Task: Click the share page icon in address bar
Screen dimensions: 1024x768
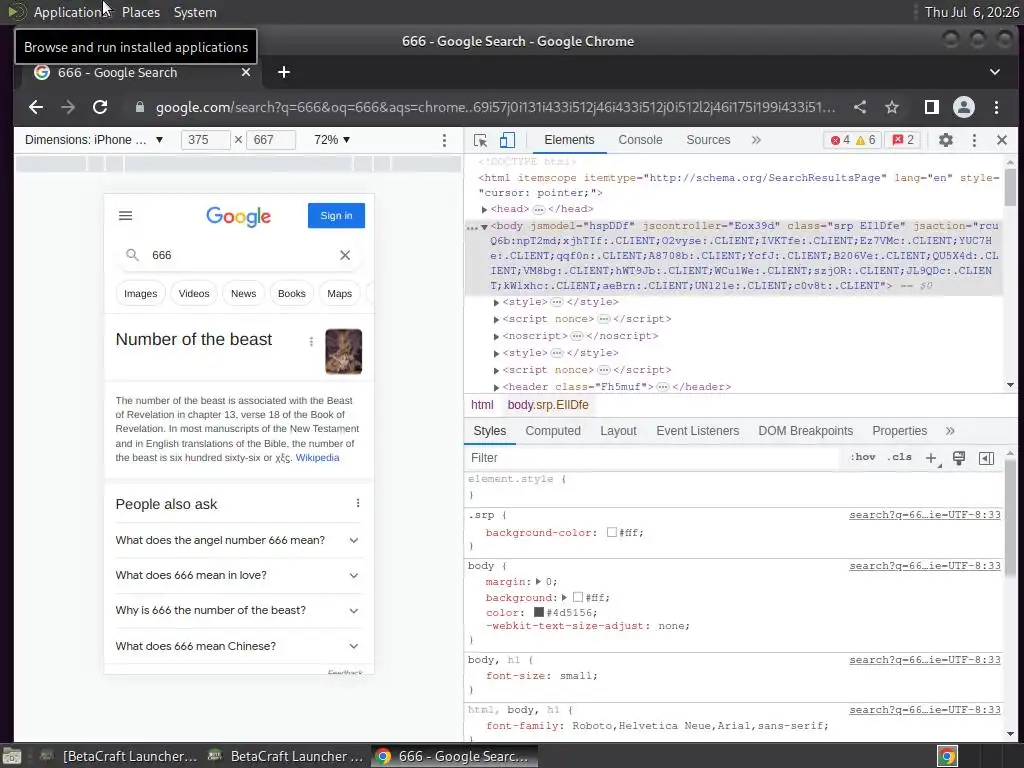Action: (860, 107)
